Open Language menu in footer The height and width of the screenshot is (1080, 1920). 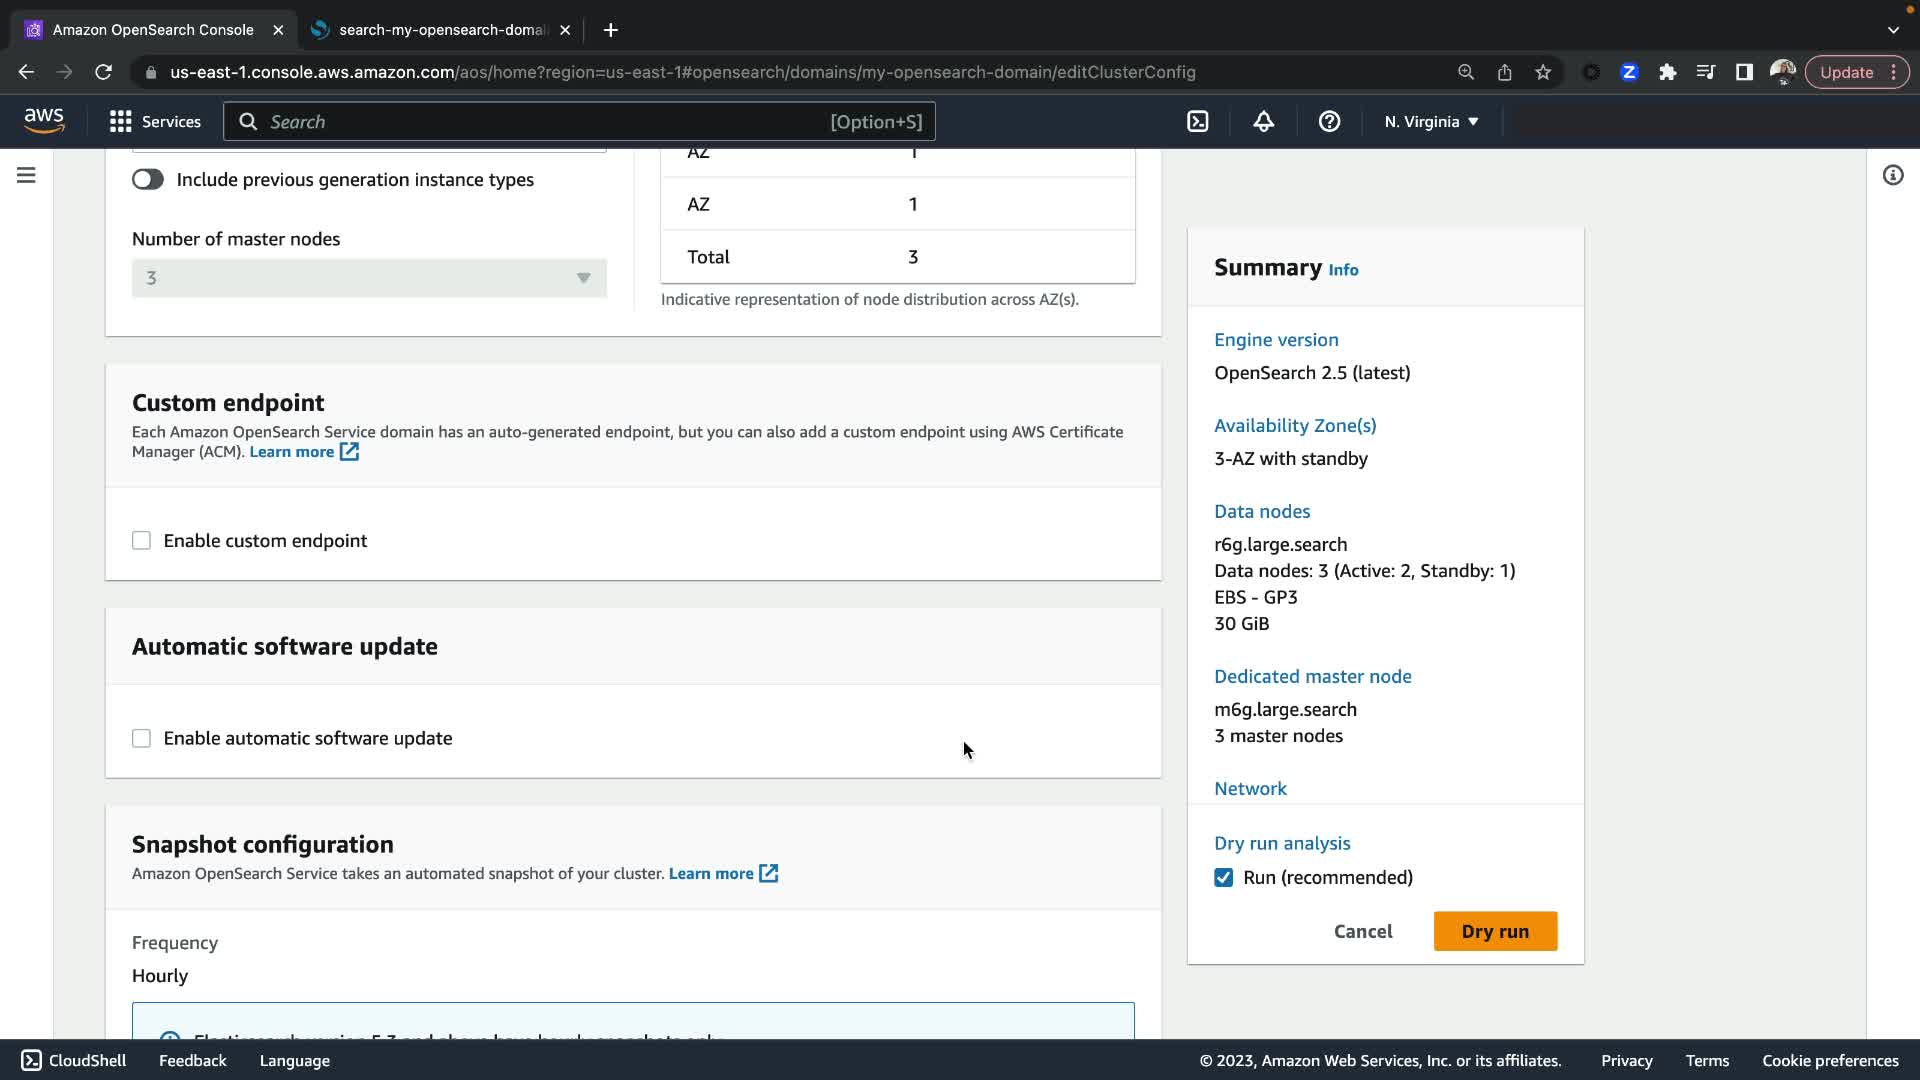point(294,1060)
